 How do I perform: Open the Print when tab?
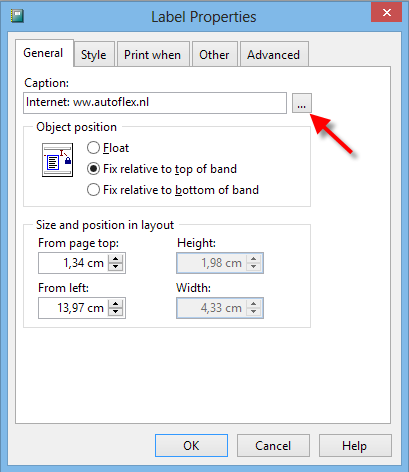coord(152,55)
